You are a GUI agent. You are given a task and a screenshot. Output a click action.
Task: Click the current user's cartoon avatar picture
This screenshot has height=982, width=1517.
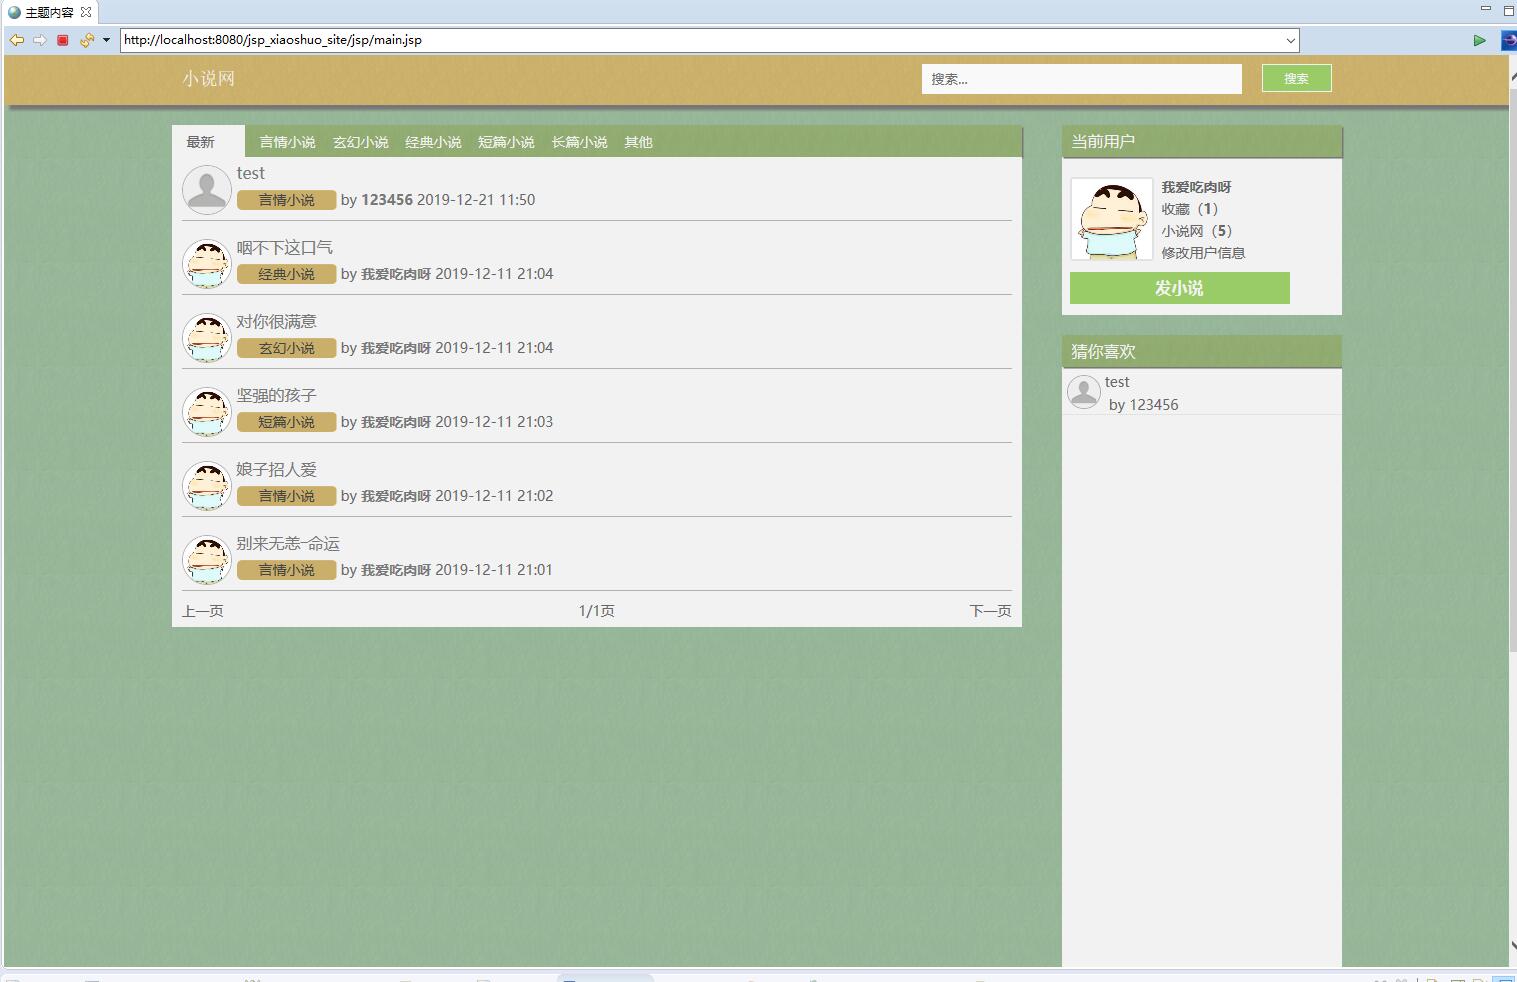click(1111, 219)
